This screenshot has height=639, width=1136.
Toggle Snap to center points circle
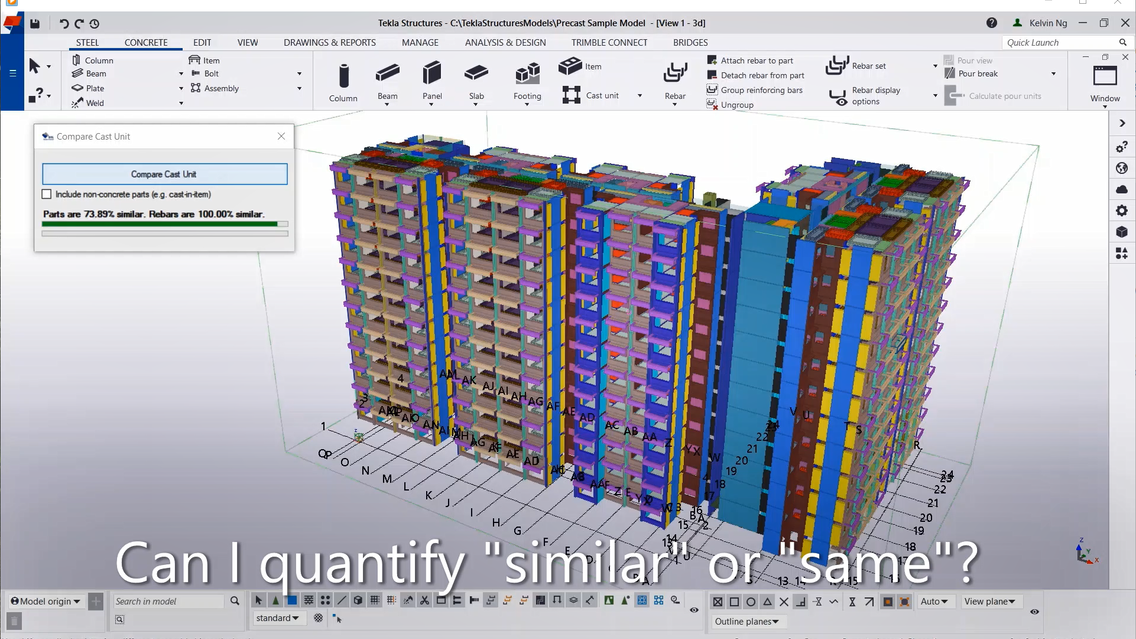click(x=751, y=601)
